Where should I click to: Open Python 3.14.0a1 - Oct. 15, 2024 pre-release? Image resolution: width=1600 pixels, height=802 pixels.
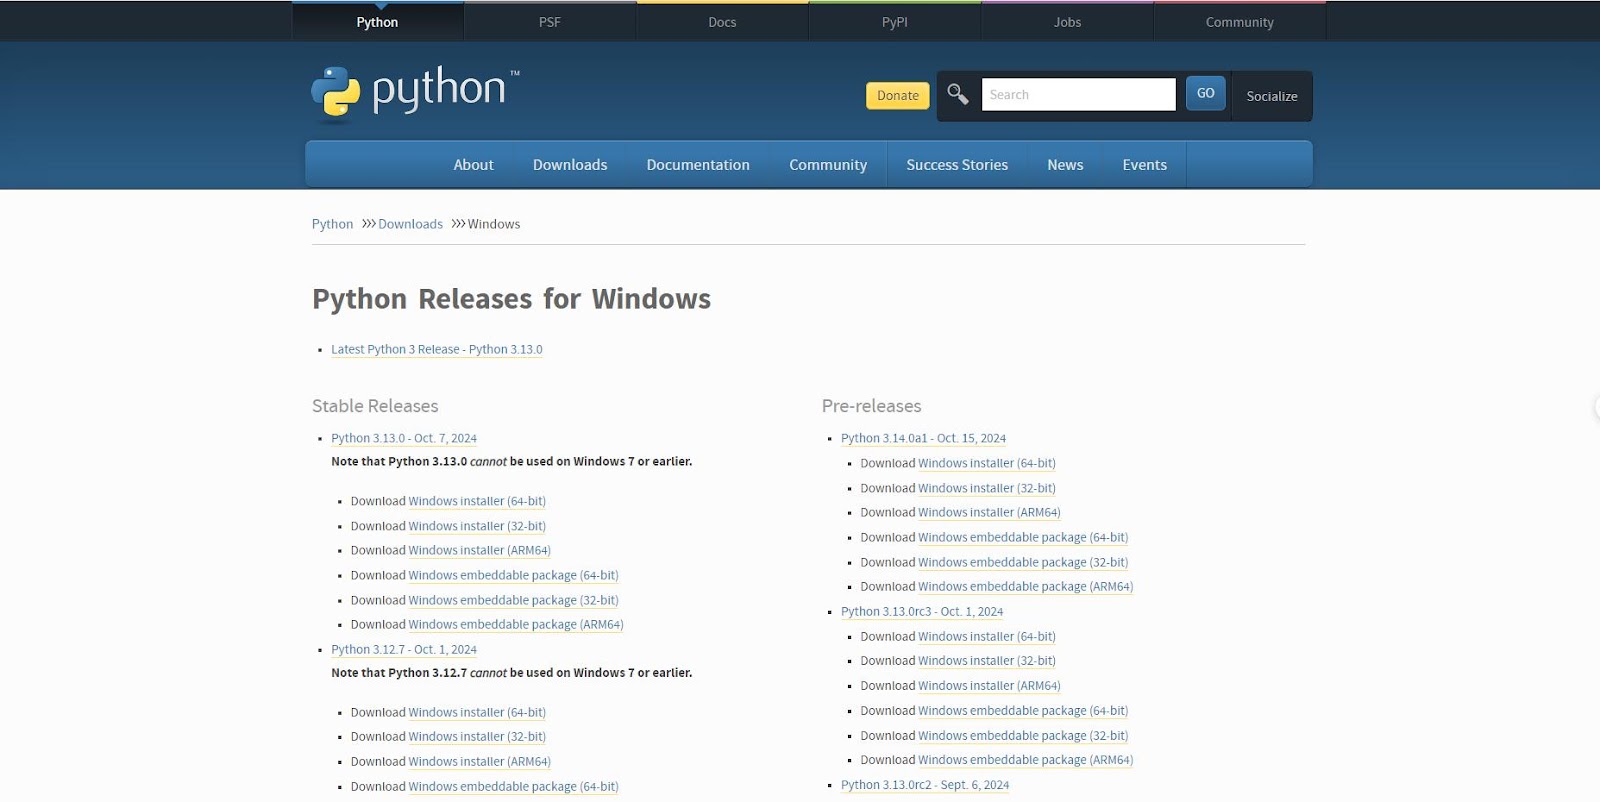[x=923, y=439]
